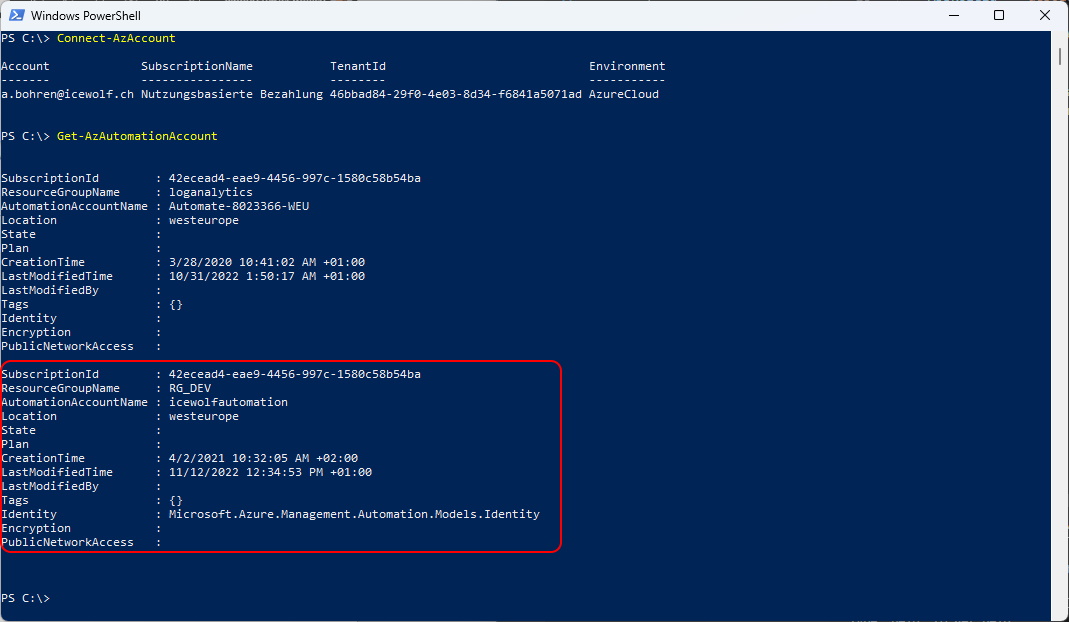This screenshot has width=1069, height=622.
Task: Click the loganalytics resource group value
Action: 211,192
